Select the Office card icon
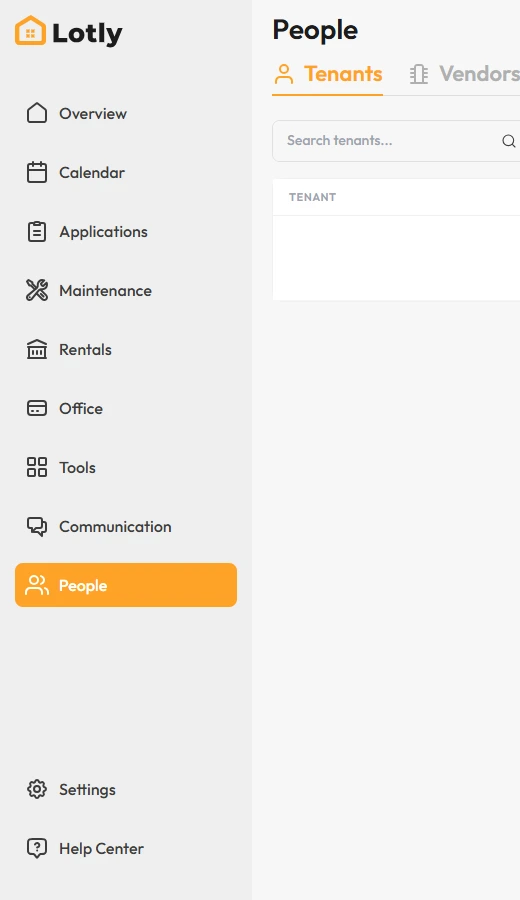The width and height of the screenshot is (520, 900). [37, 408]
